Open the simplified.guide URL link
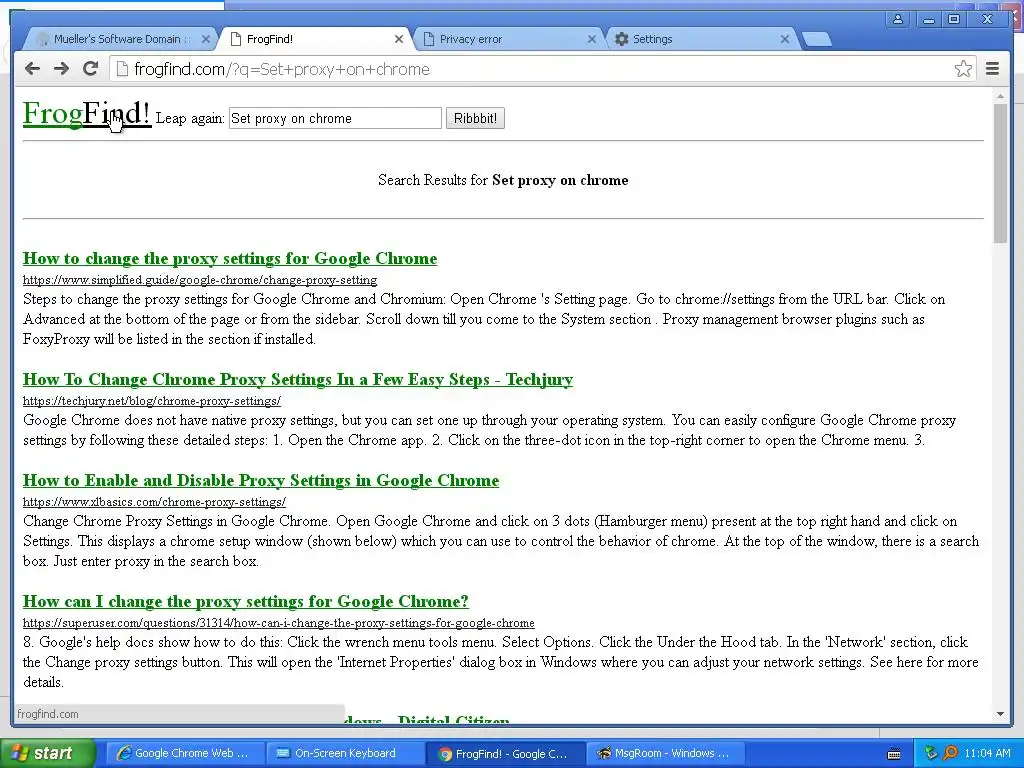The width and height of the screenshot is (1024, 768). pyautogui.click(x=200, y=280)
